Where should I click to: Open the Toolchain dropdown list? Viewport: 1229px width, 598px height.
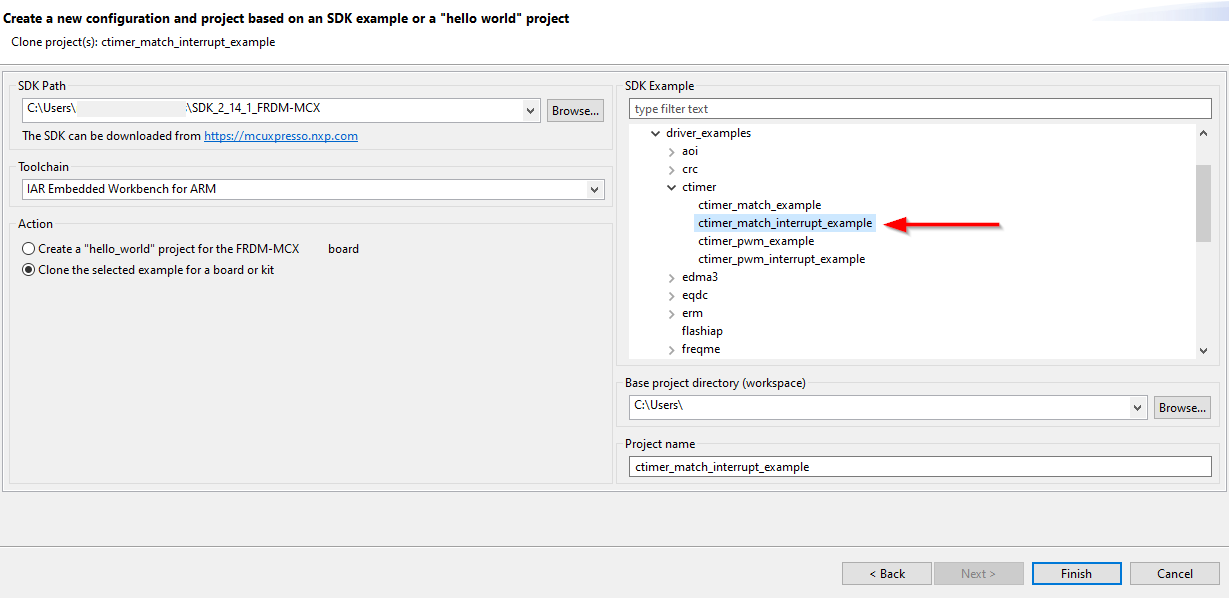pos(595,189)
